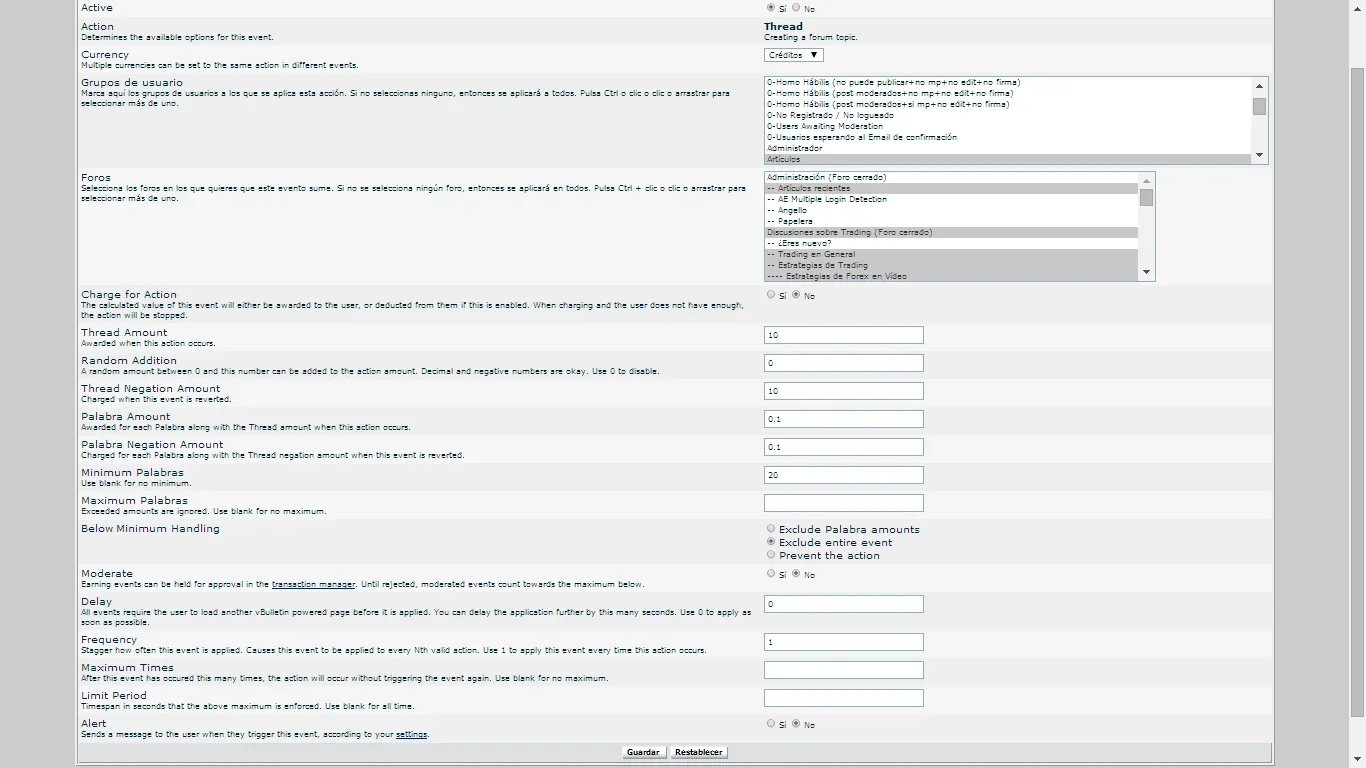Select Homo Hábilis post moderados+si mp group

coord(1008,104)
